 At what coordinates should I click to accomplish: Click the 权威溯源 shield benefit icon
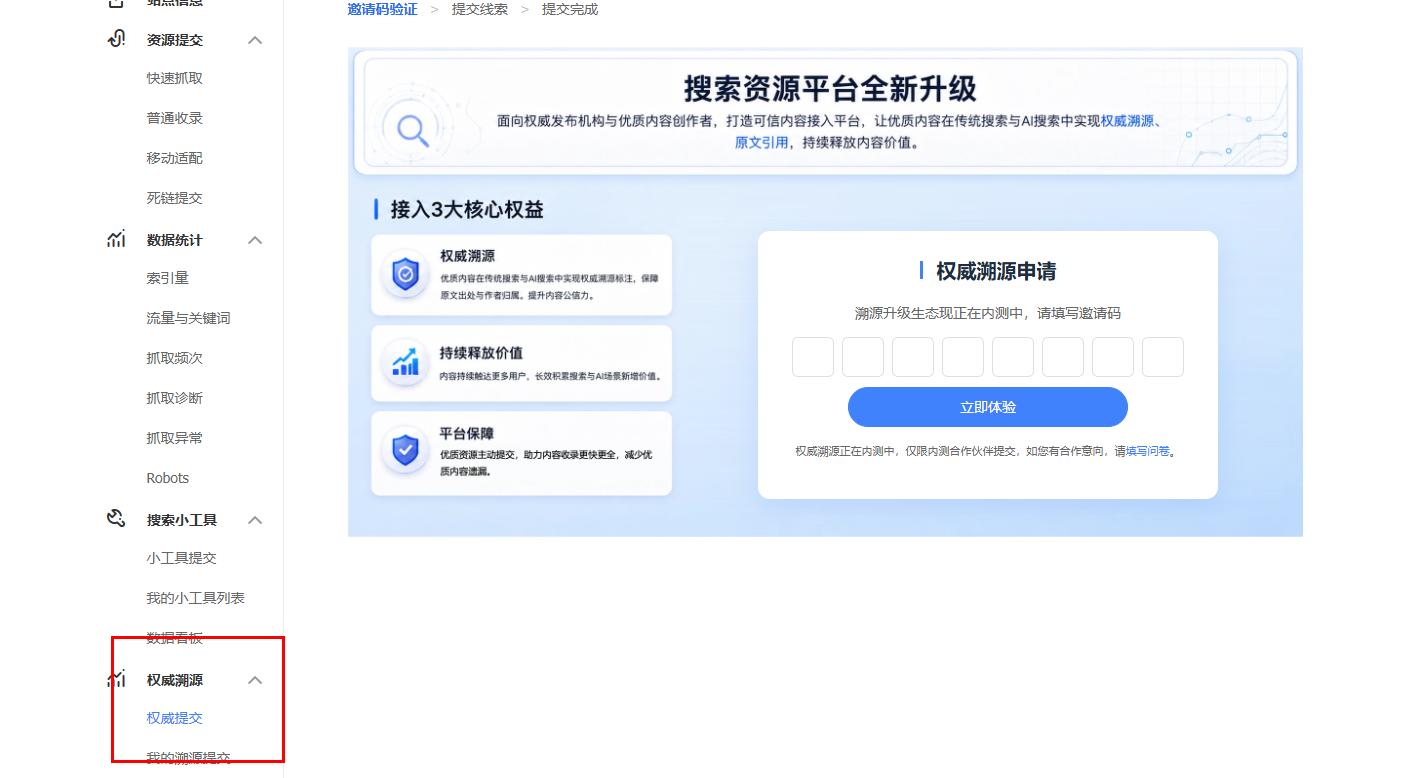click(x=405, y=274)
